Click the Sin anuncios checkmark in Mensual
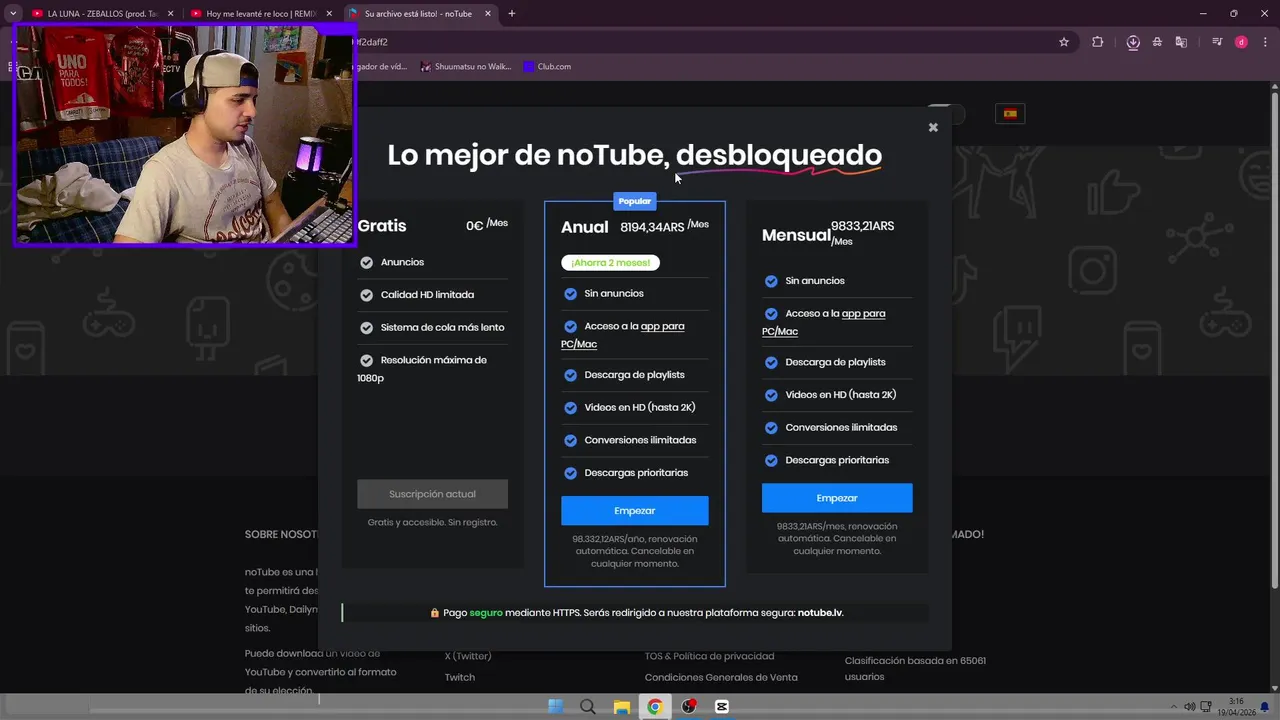 click(x=771, y=281)
